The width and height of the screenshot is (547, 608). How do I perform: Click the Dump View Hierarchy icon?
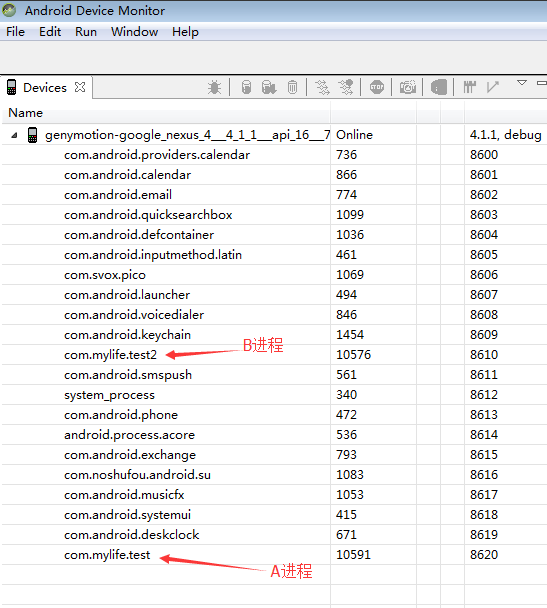438,87
